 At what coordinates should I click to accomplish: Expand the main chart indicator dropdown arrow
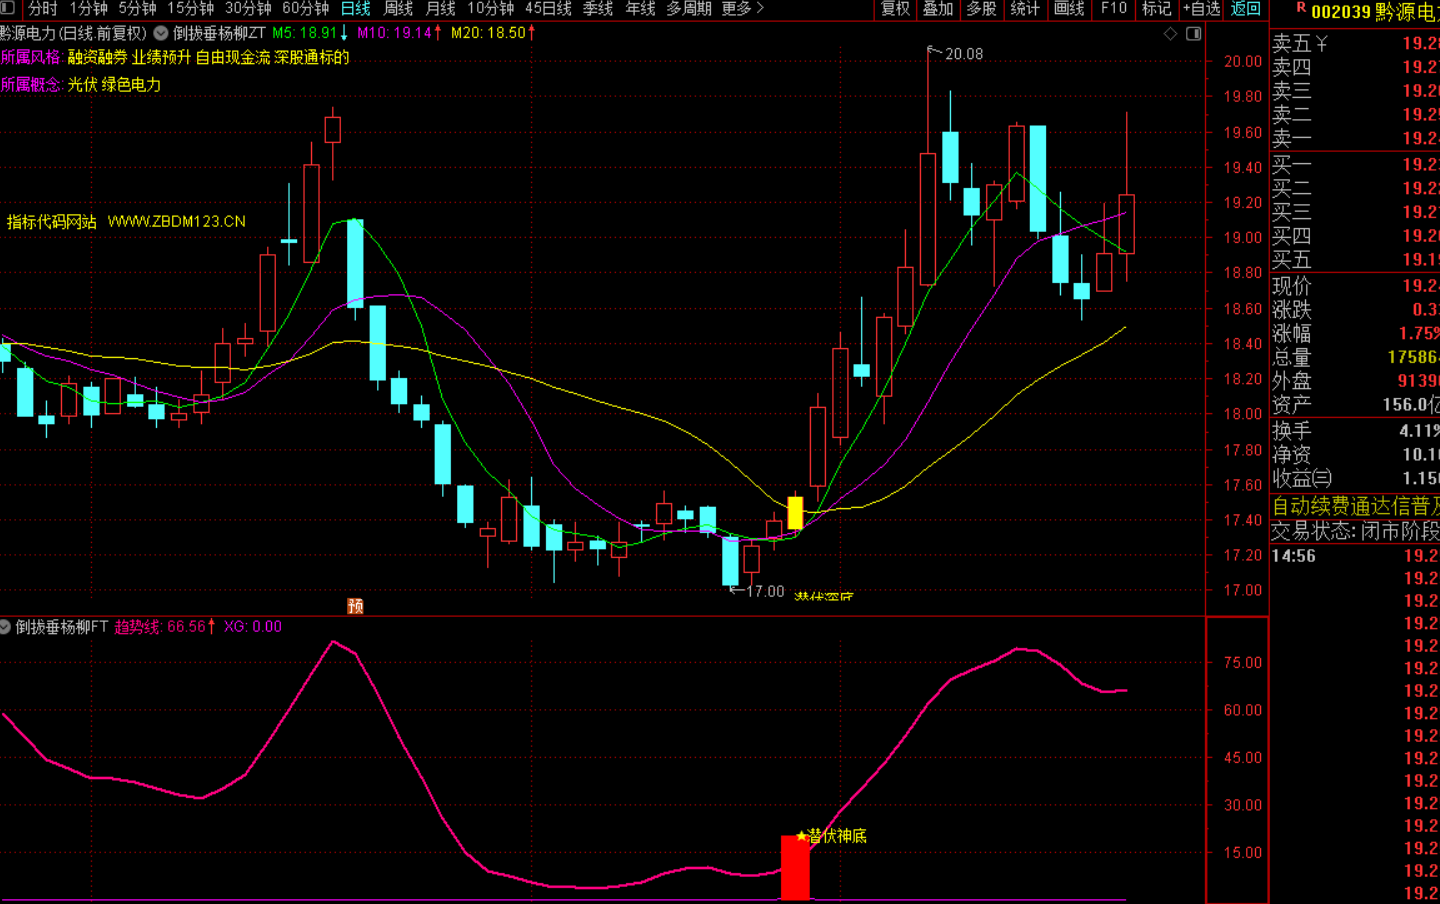(160, 33)
